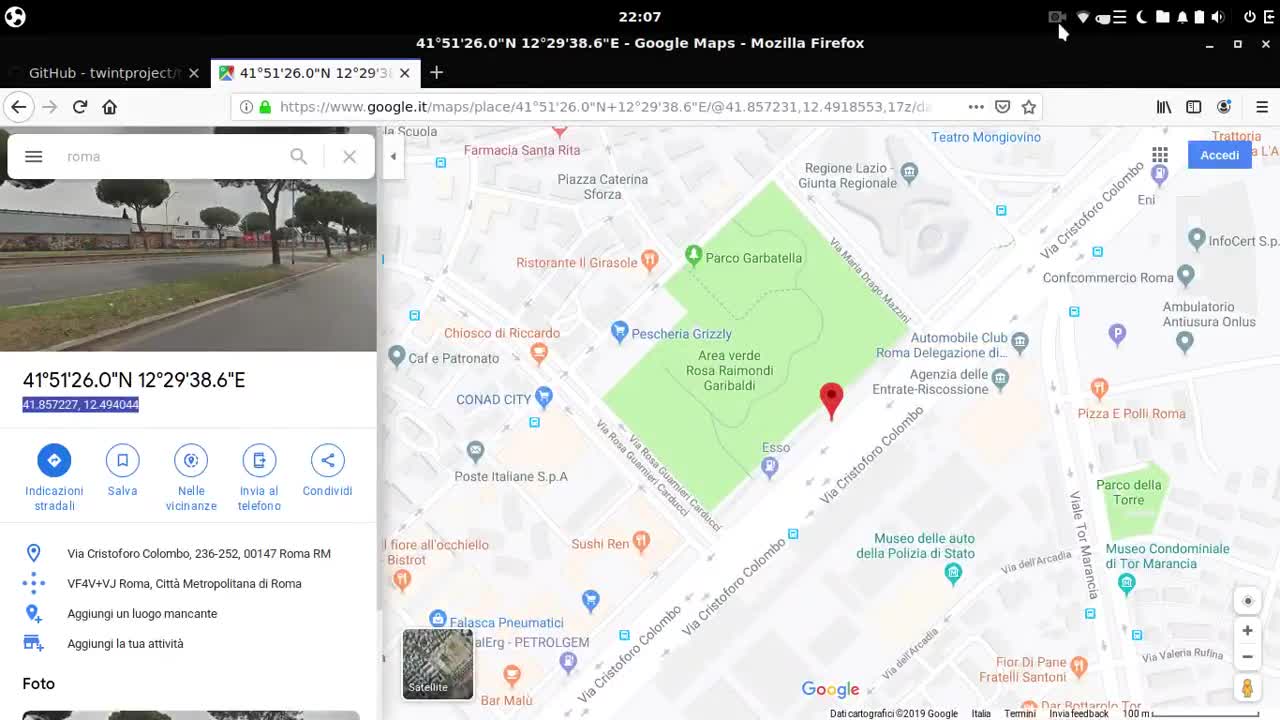
Task: Select the Google Maps coordinates tab
Action: tap(314, 73)
